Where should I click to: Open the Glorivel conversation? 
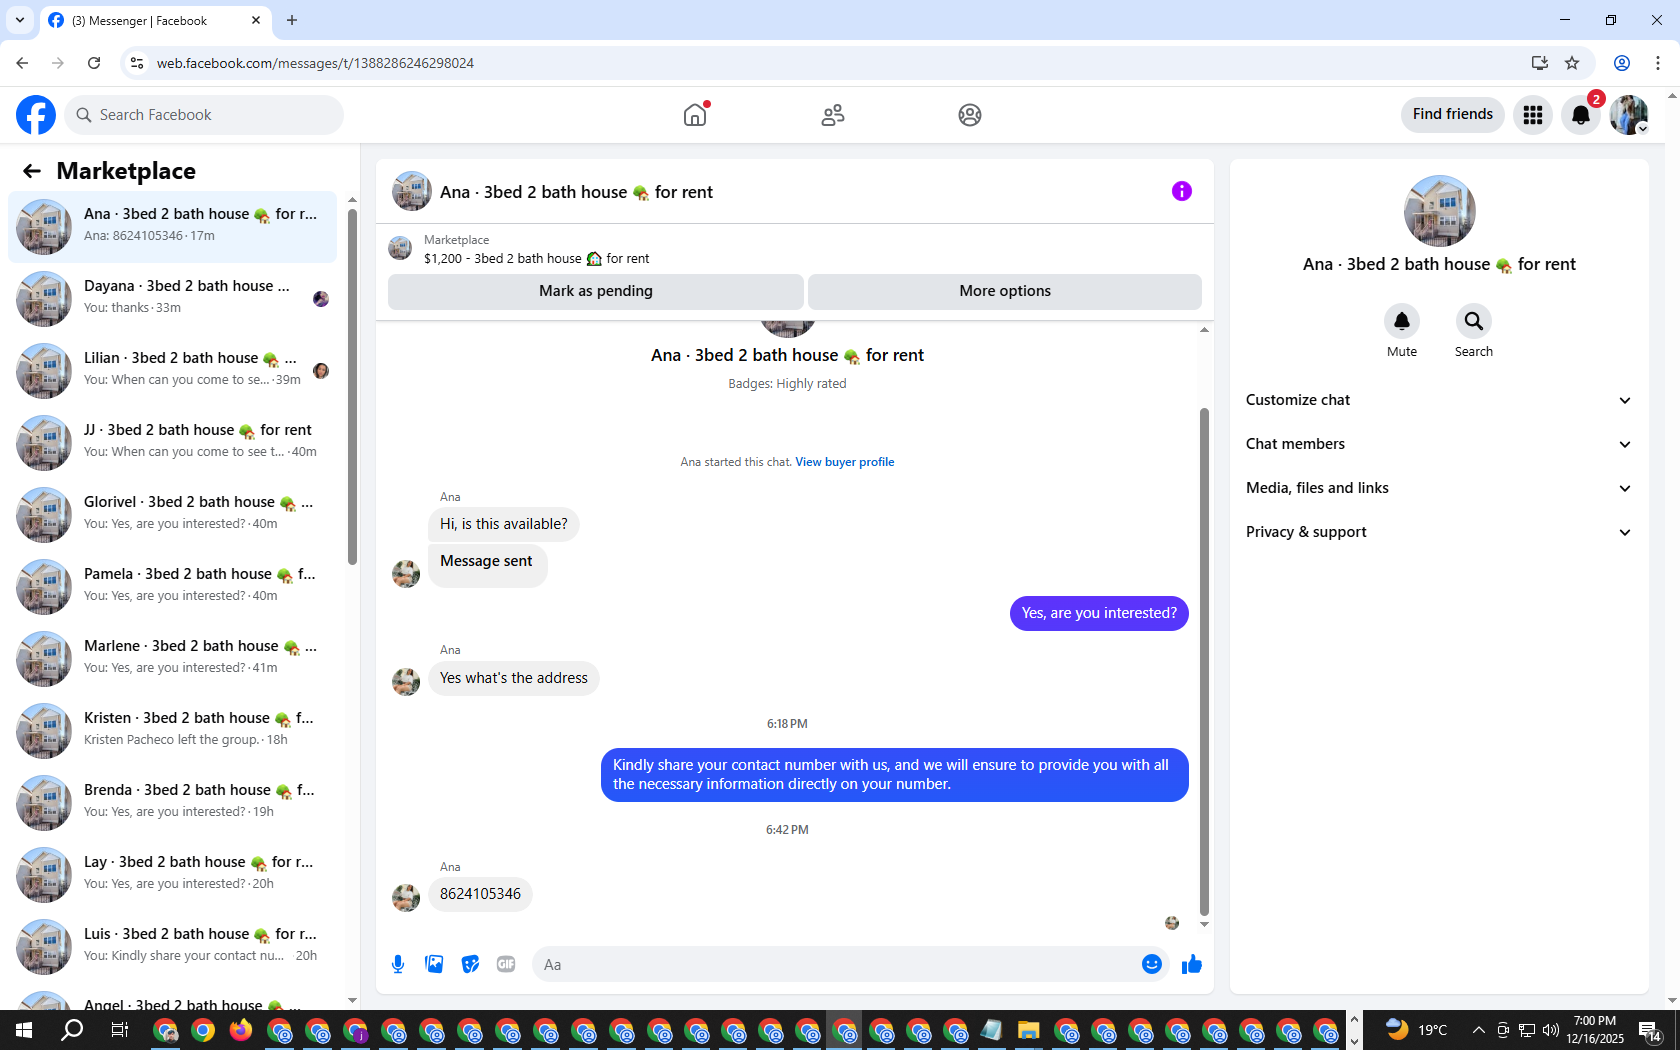pyautogui.click(x=172, y=514)
